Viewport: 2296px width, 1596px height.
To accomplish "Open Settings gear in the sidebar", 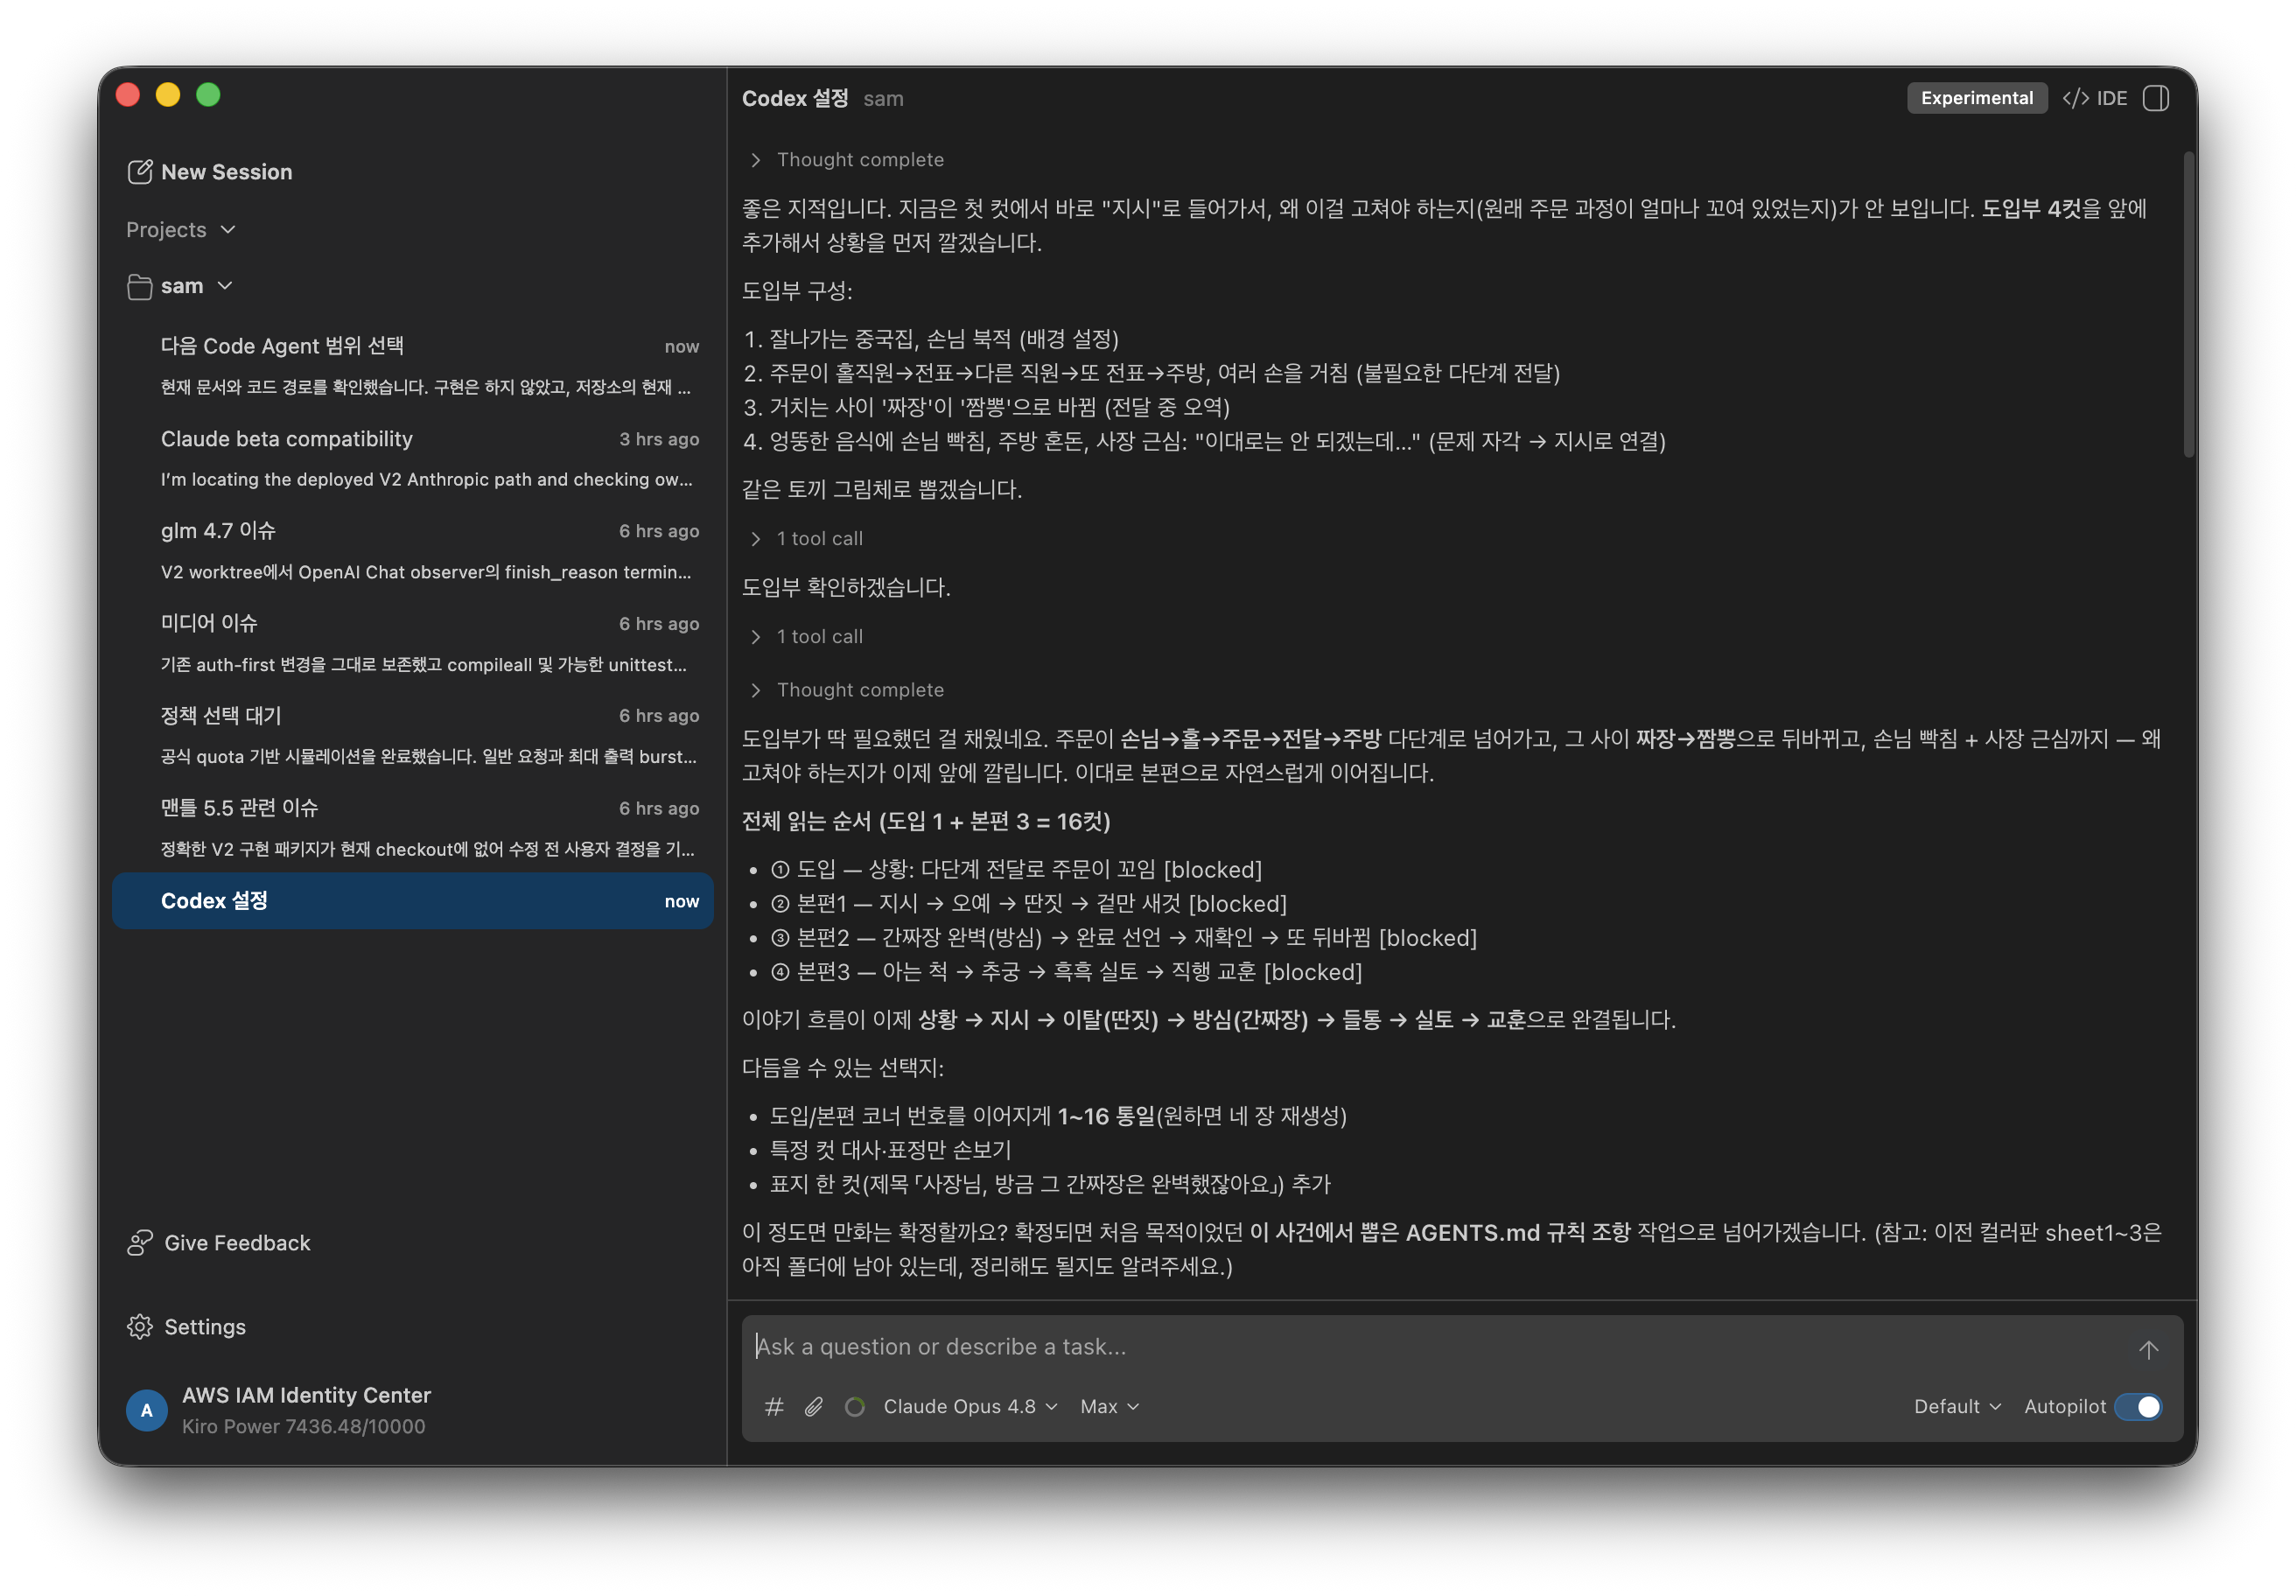I will (x=140, y=1326).
